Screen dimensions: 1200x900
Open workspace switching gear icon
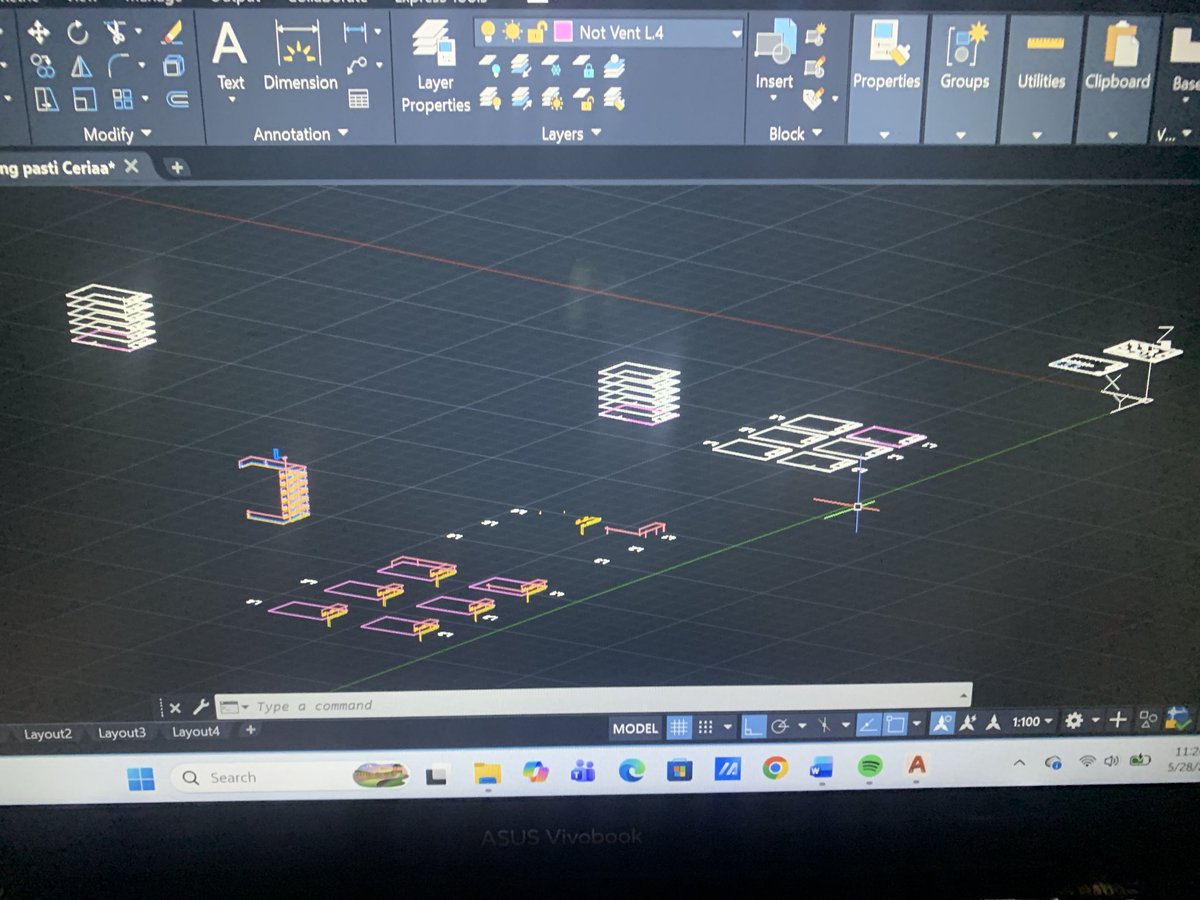coord(1075,720)
